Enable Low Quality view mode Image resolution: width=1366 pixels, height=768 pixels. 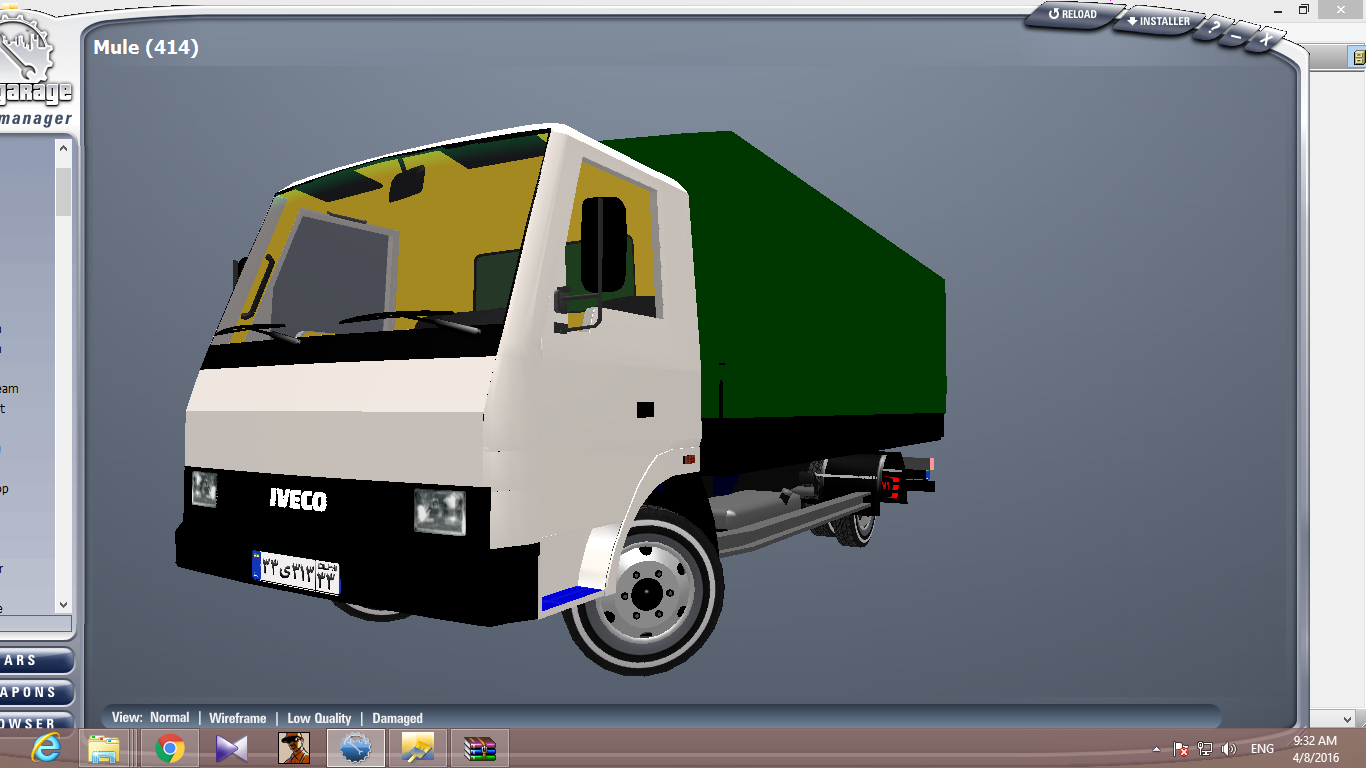[x=319, y=718]
